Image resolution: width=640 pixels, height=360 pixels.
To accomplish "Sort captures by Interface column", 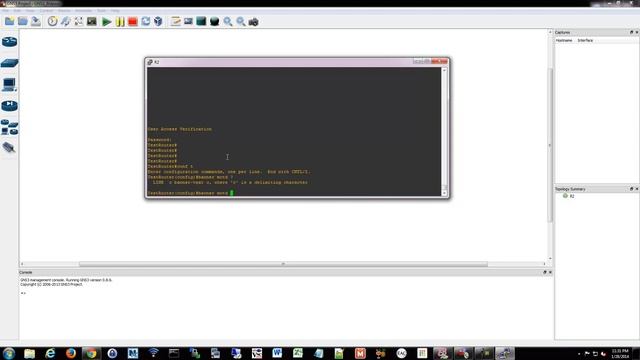I will (x=585, y=40).
